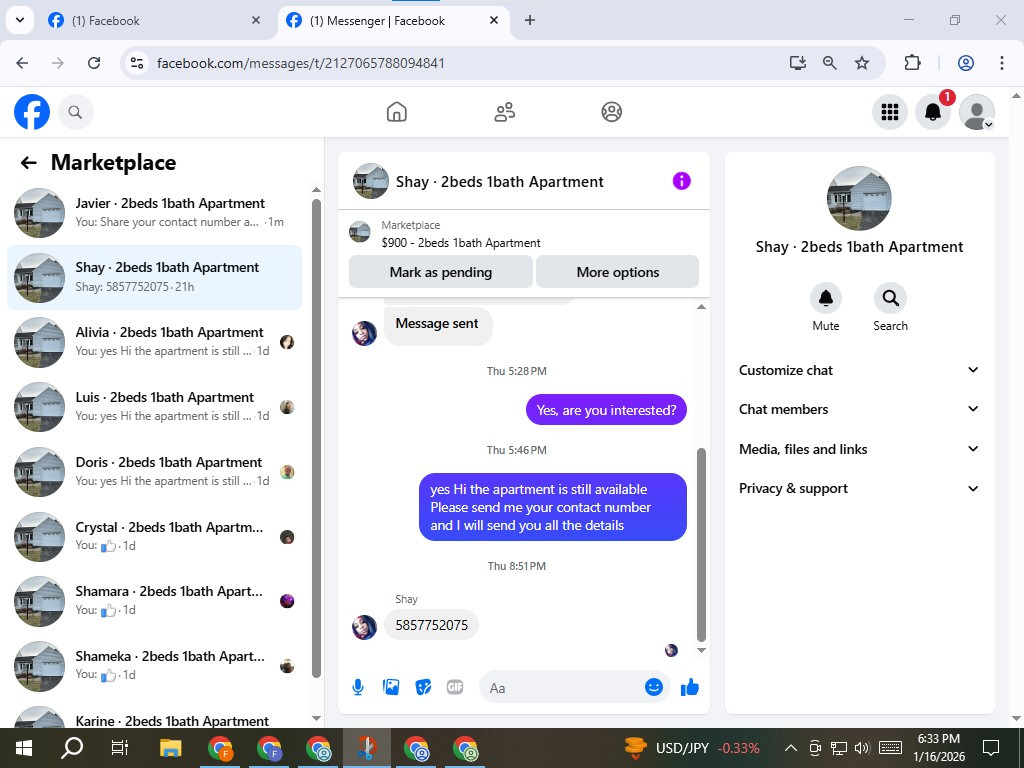The height and width of the screenshot is (768, 1024).
Task: Search in conversation using magnifier icon
Action: click(890, 298)
